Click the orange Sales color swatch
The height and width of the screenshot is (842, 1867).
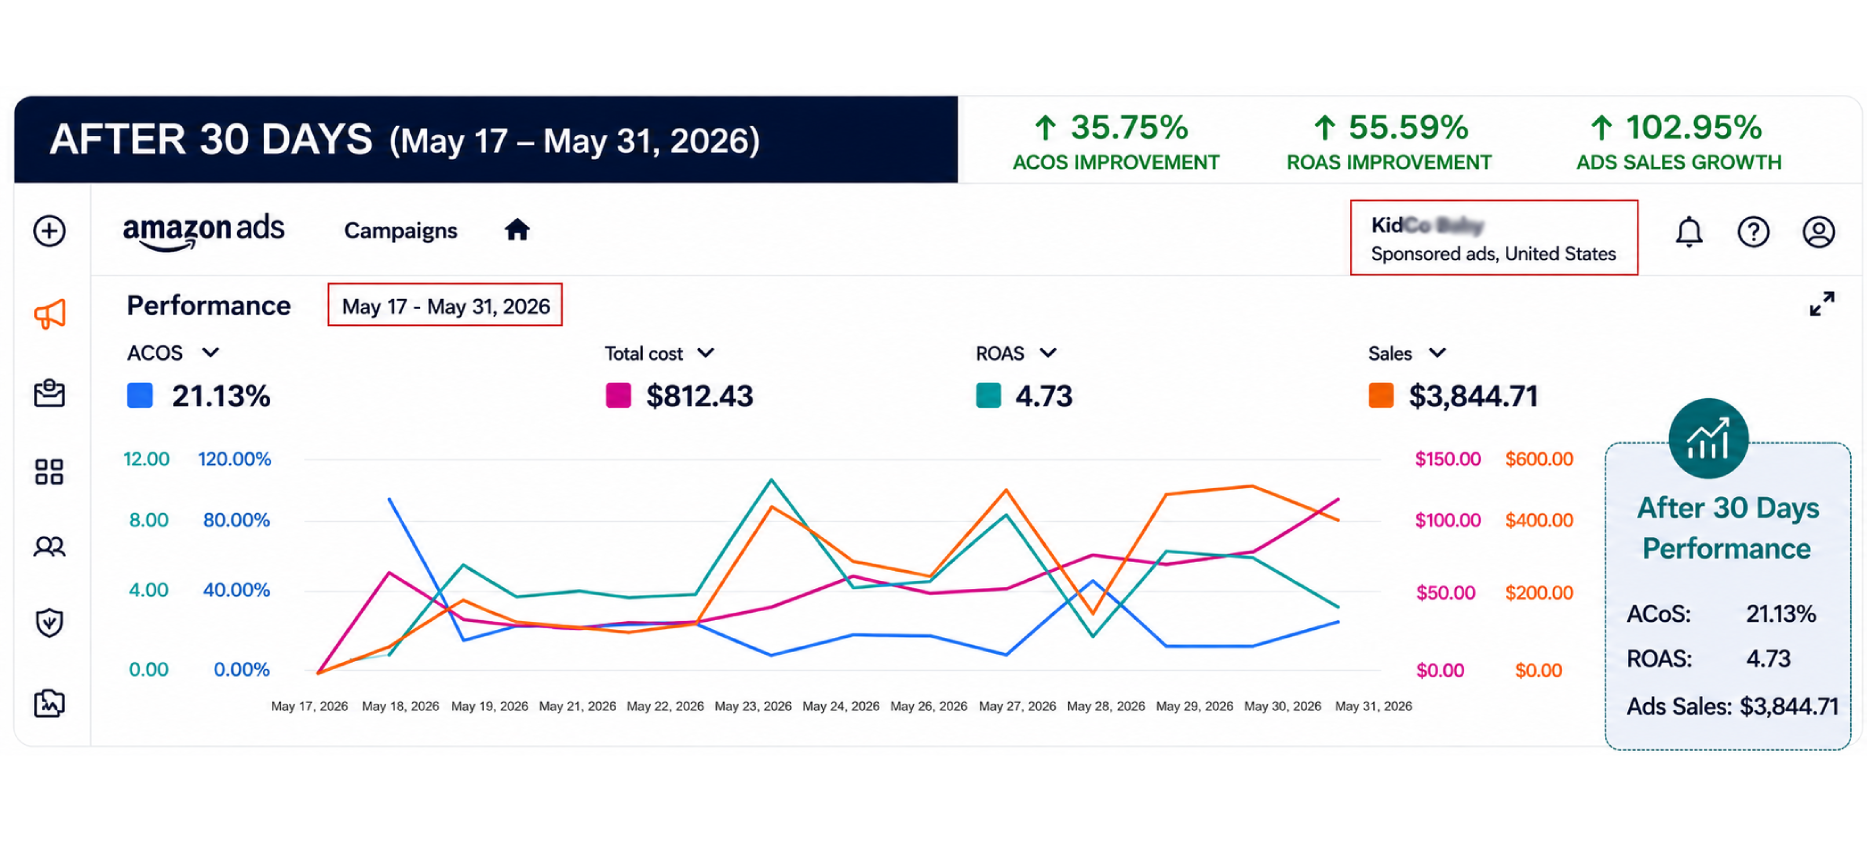tap(1381, 396)
